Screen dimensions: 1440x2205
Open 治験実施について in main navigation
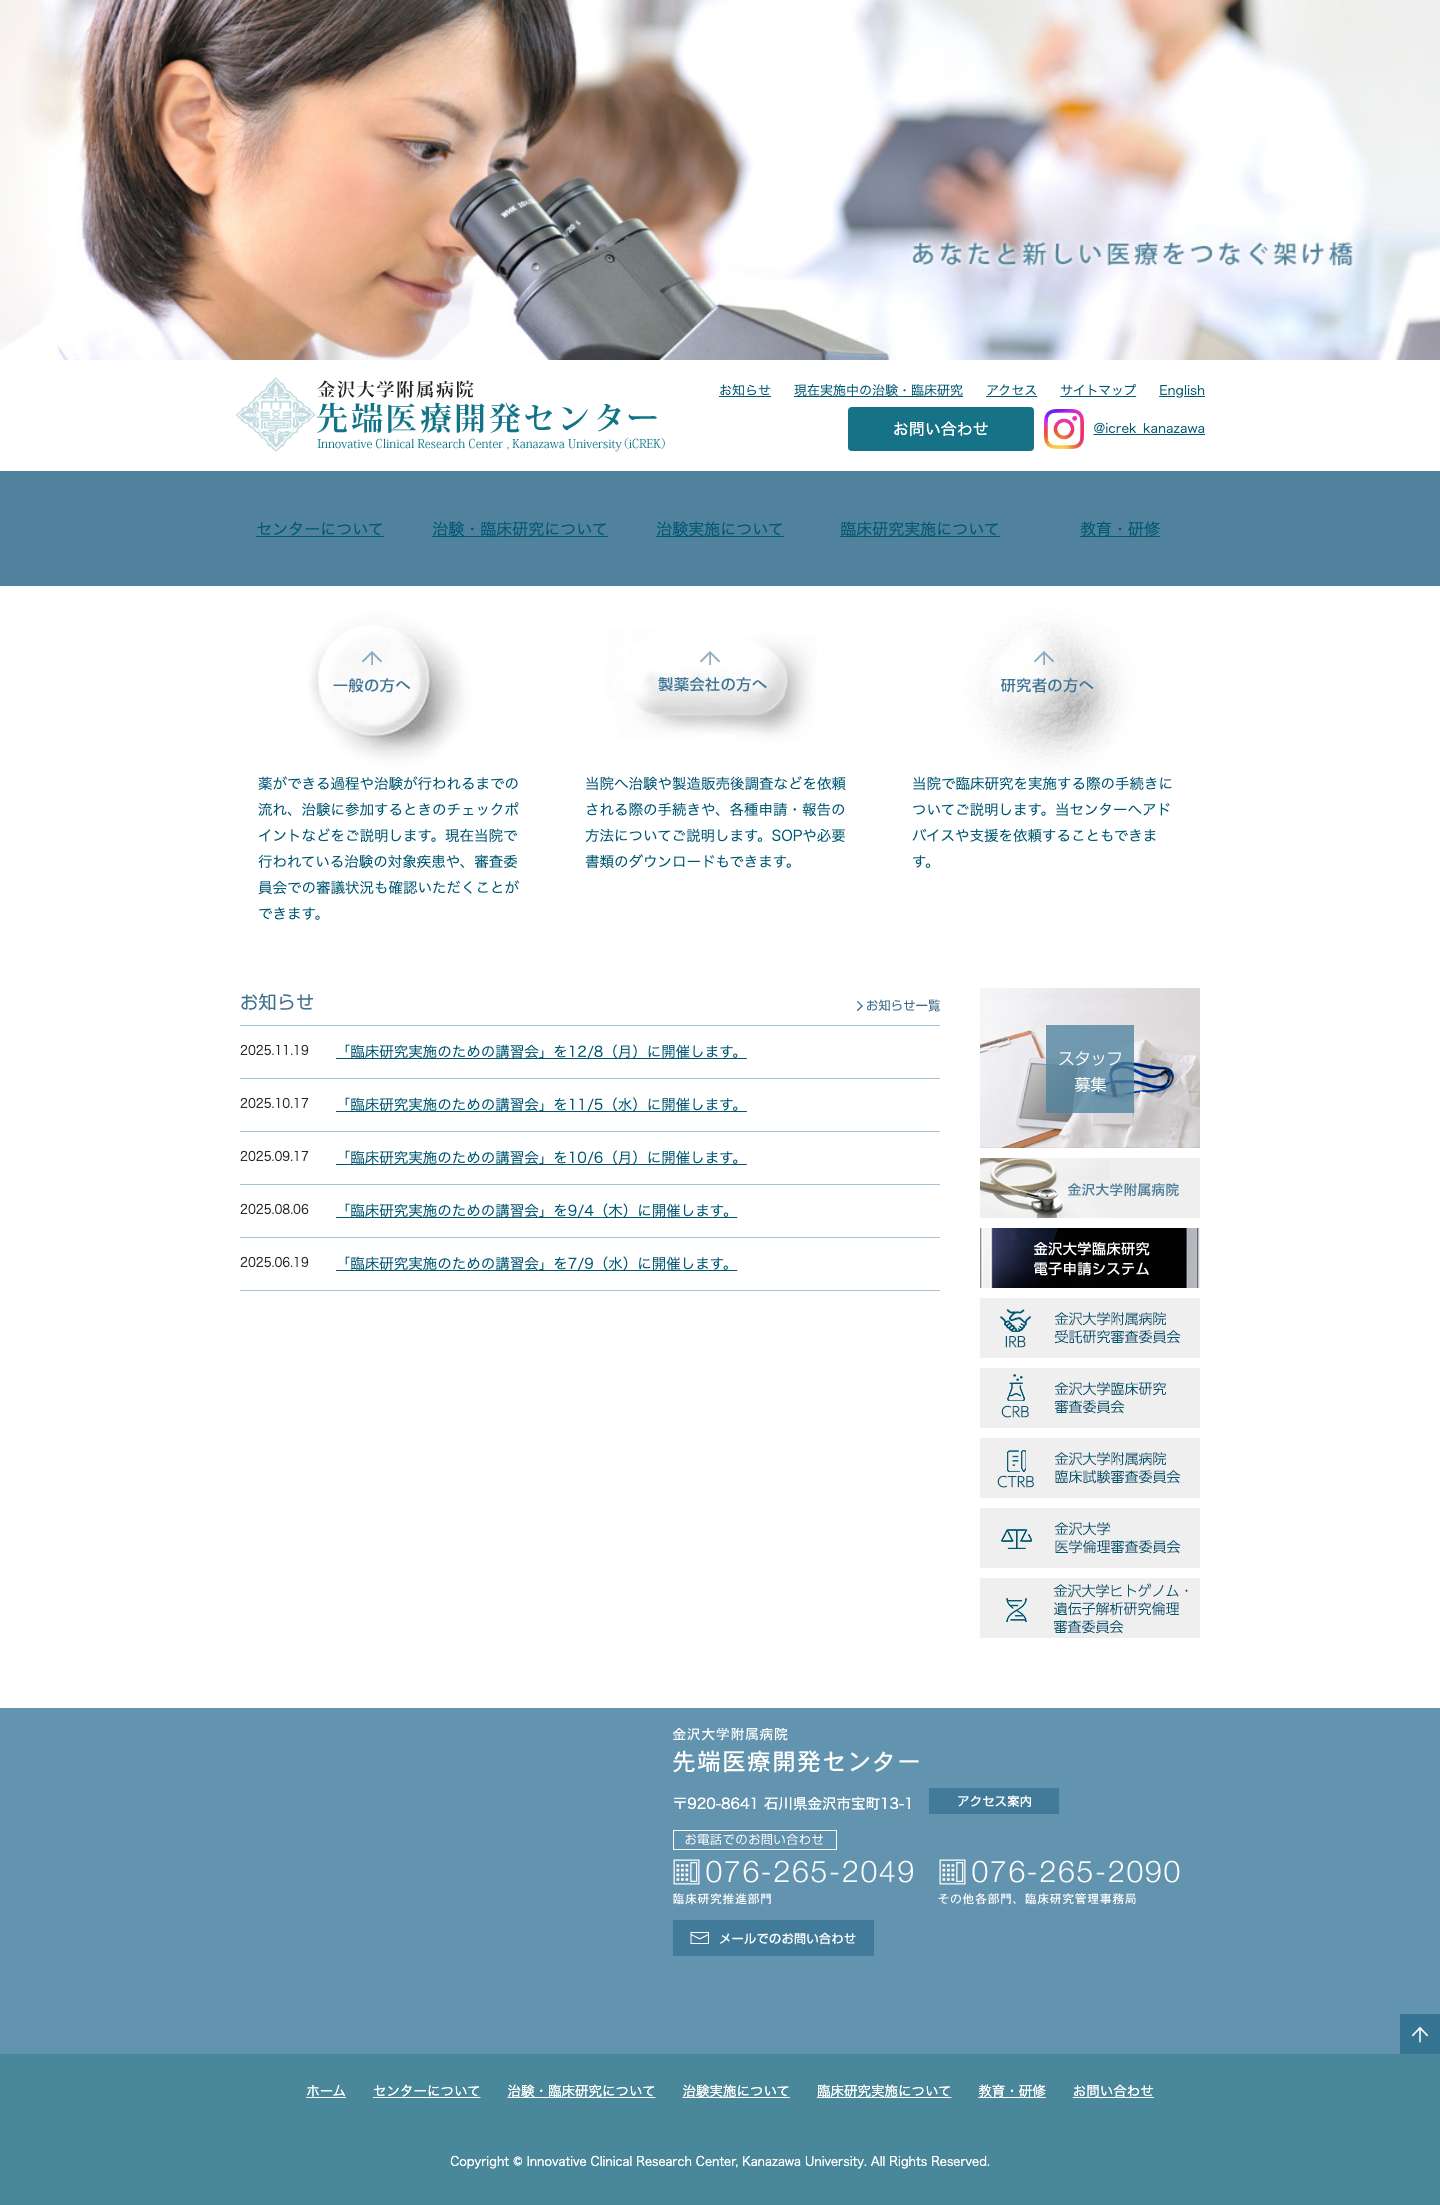coord(720,529)
